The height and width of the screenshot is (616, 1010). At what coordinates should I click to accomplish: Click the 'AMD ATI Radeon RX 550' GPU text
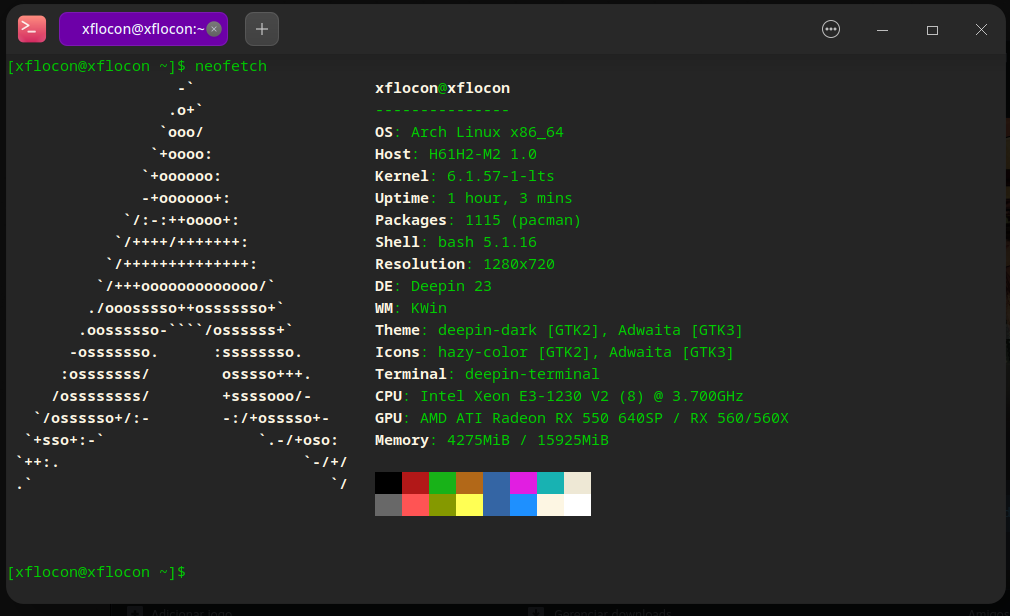click(514, 418)
